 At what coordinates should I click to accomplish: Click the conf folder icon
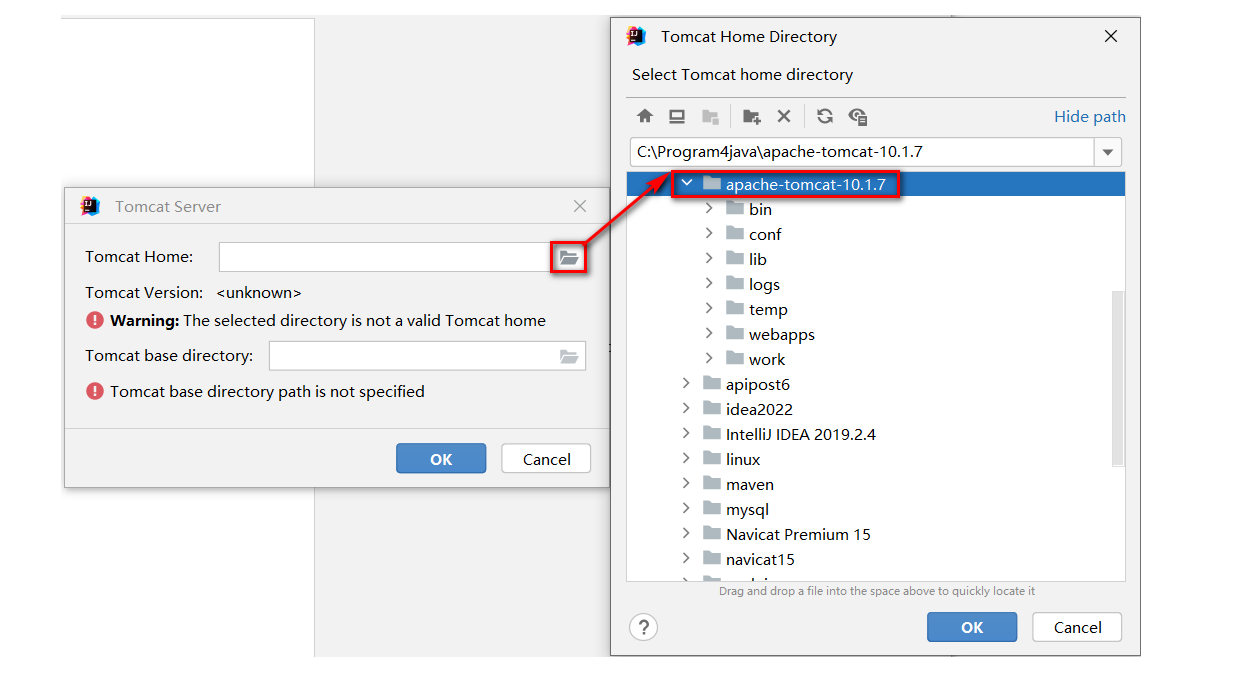tap(735, 234)
